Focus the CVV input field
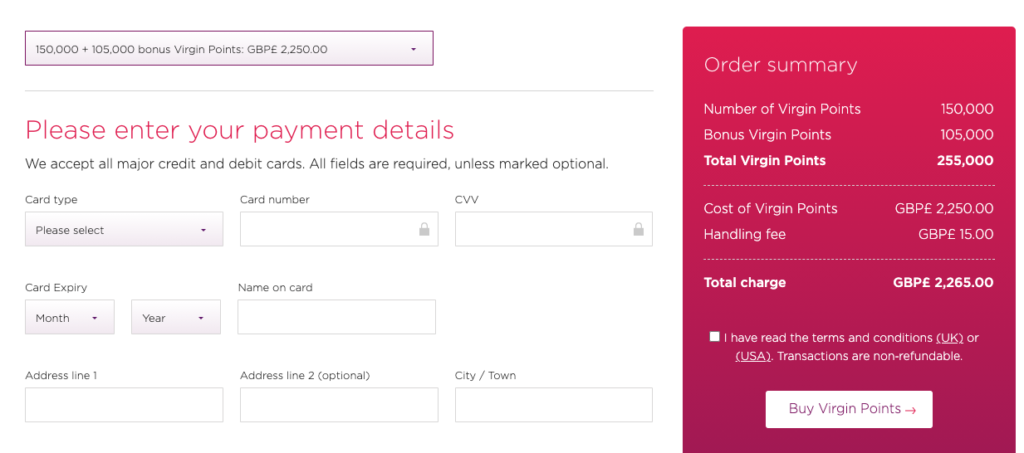1024x453 pixels. 554,229
